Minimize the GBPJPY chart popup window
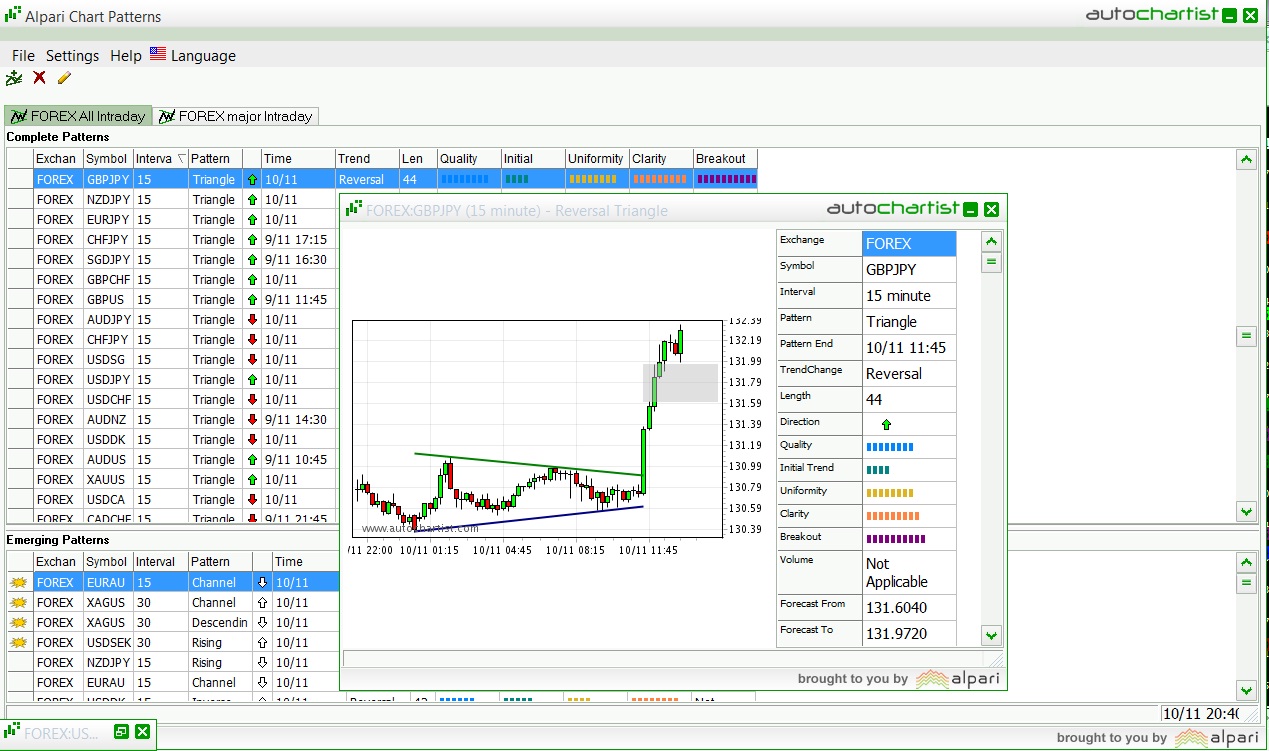Image resolution: width=1269 pixels, height=751 pixels. tap(969, 209)
